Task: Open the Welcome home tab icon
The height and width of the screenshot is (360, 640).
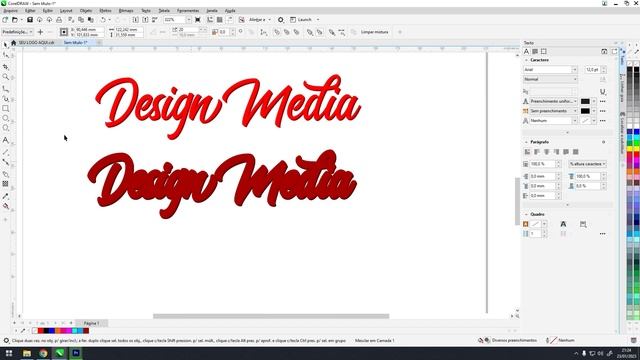Action: pos(13,42)
